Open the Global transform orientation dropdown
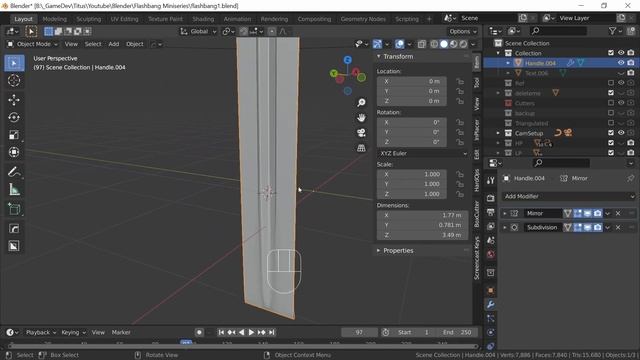 [x=198, y=31]
